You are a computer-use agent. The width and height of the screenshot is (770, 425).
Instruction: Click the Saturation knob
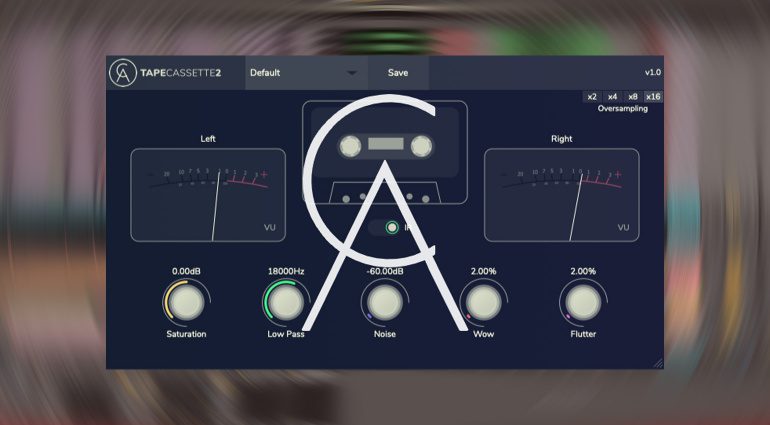pyautogui.click(x=186, y=301)
